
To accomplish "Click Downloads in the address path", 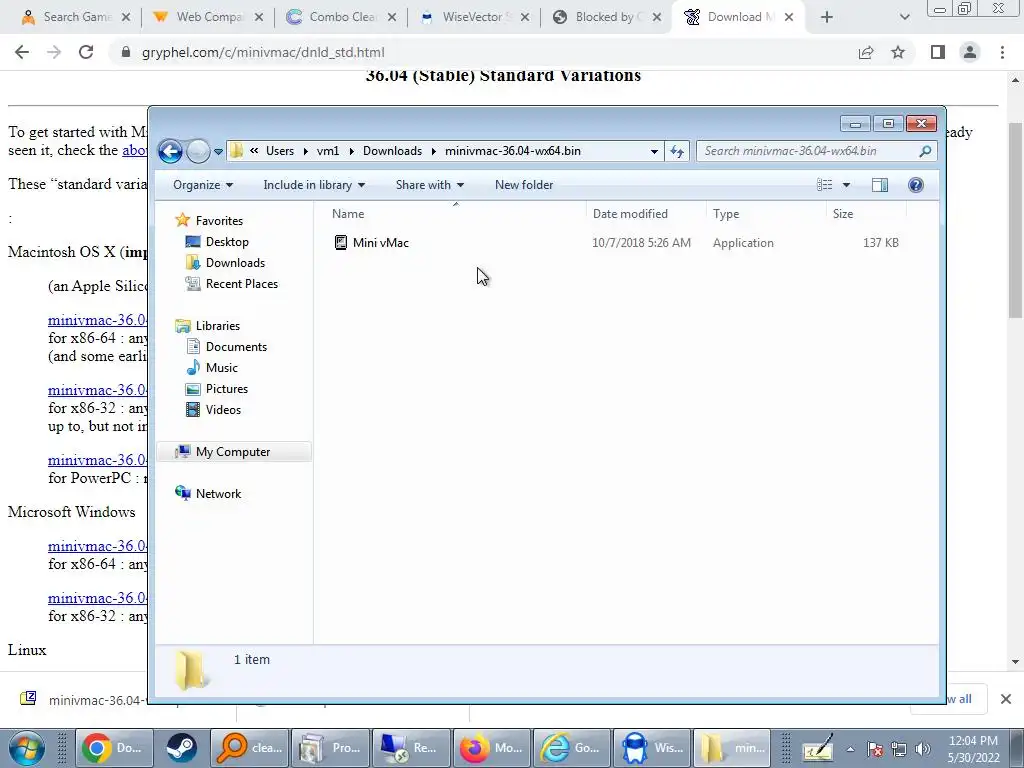I will coord(392,152).
